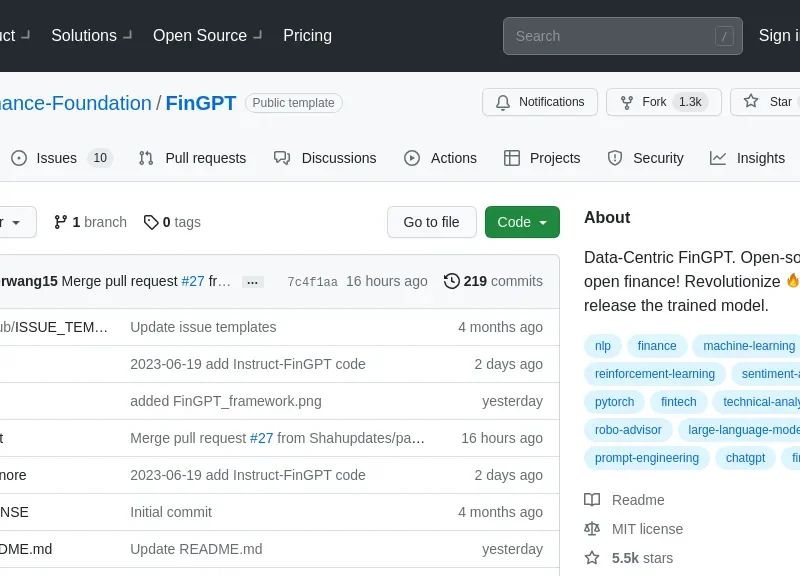Star the FinGPT repository
The image size is (800, 576).
click(x=768, y=102)
